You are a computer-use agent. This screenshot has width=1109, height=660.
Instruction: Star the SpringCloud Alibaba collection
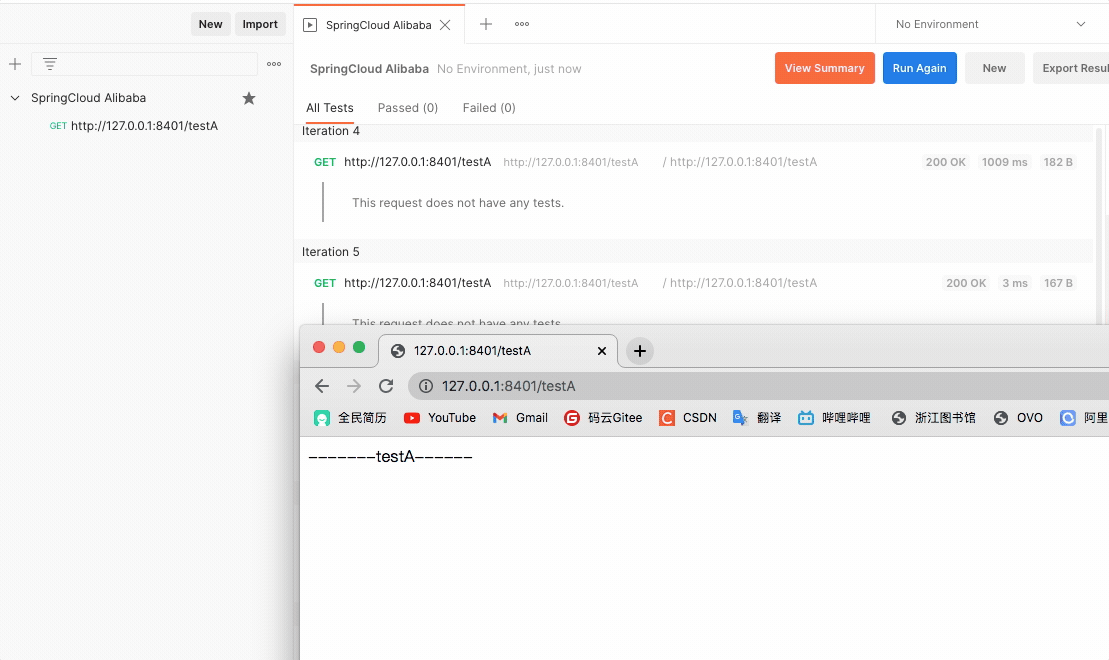tap(249, 98)
